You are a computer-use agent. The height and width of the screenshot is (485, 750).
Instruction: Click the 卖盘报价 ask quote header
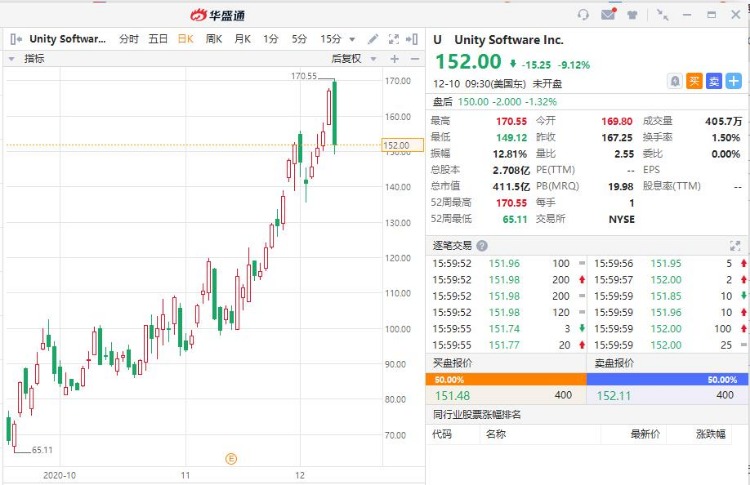click(614, 363)
